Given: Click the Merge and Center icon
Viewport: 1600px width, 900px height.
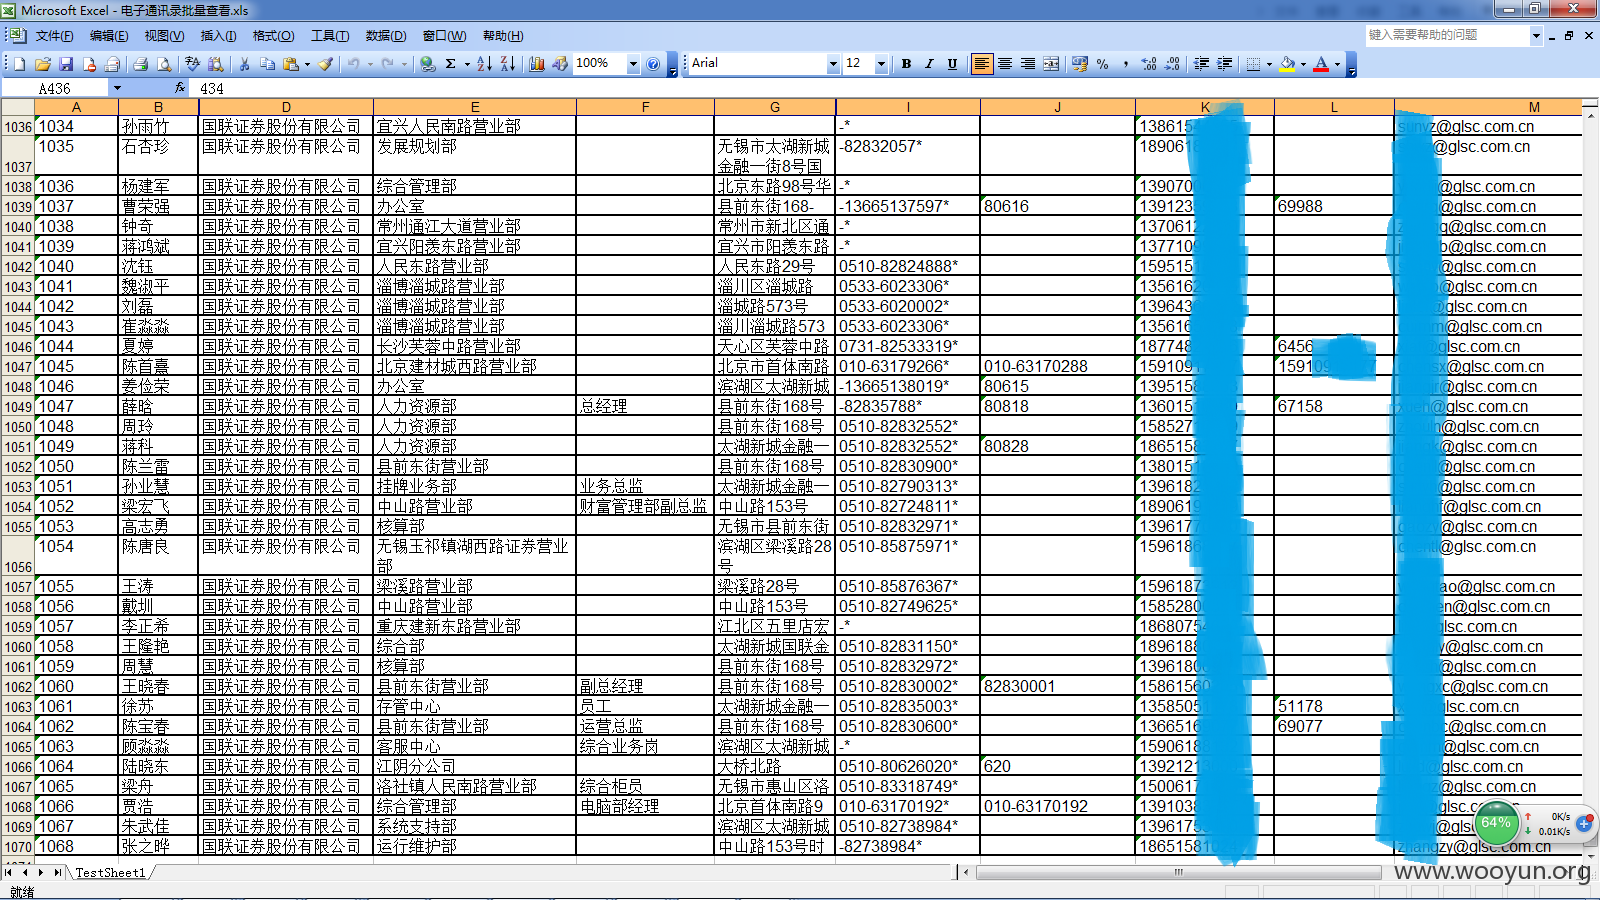Looking at the screenshot, I should [x=1051, y=64].
